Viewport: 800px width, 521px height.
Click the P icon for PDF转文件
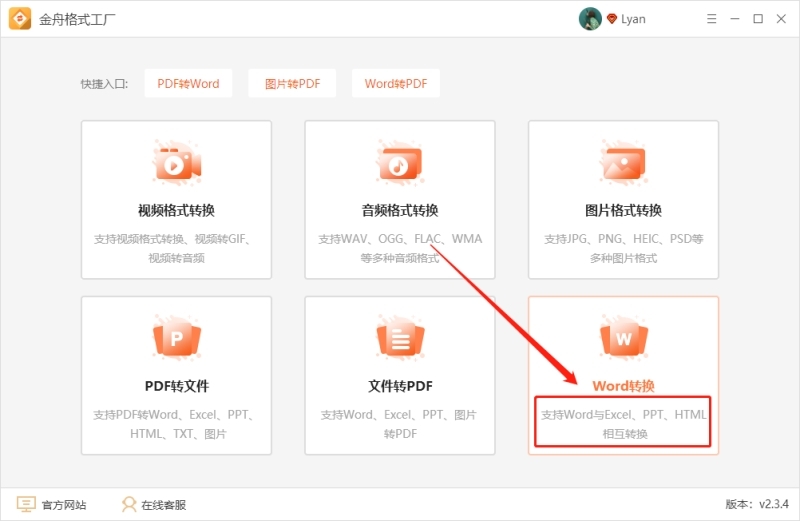[177, 338]
